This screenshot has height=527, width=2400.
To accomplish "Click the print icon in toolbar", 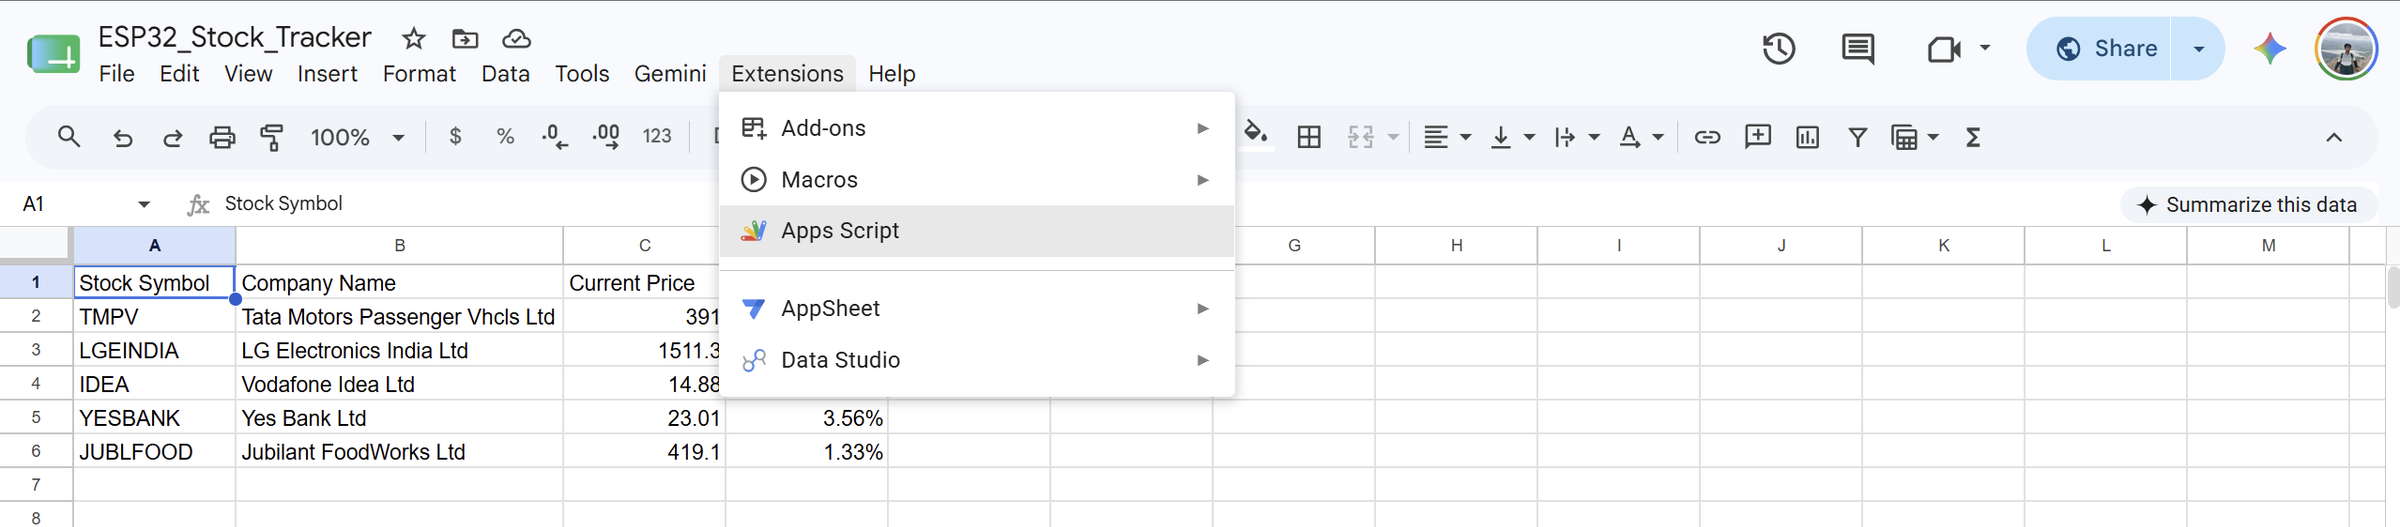I will 222,137.
